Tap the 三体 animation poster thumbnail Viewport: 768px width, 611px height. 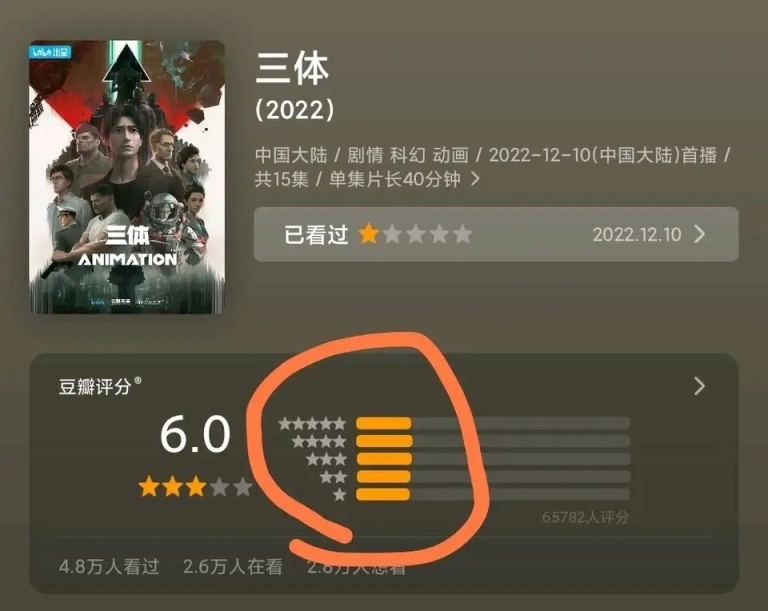pos(127,177)
